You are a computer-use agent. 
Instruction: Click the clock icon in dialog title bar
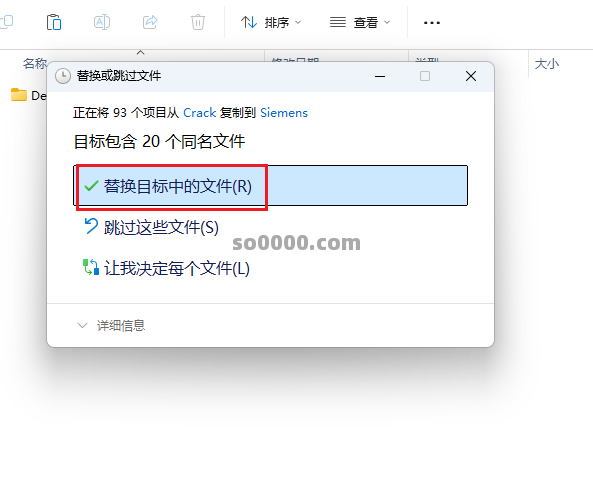[63, 76]
